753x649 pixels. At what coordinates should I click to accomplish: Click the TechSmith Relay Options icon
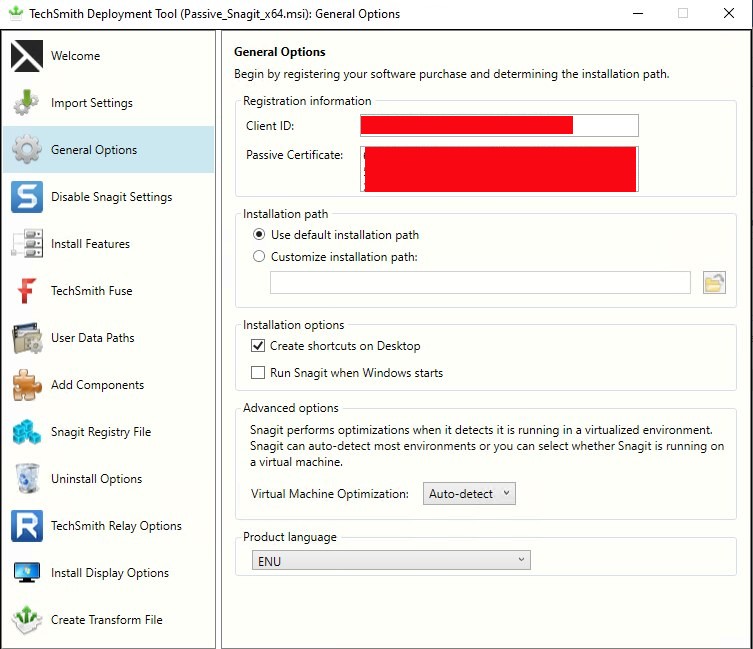27,526
